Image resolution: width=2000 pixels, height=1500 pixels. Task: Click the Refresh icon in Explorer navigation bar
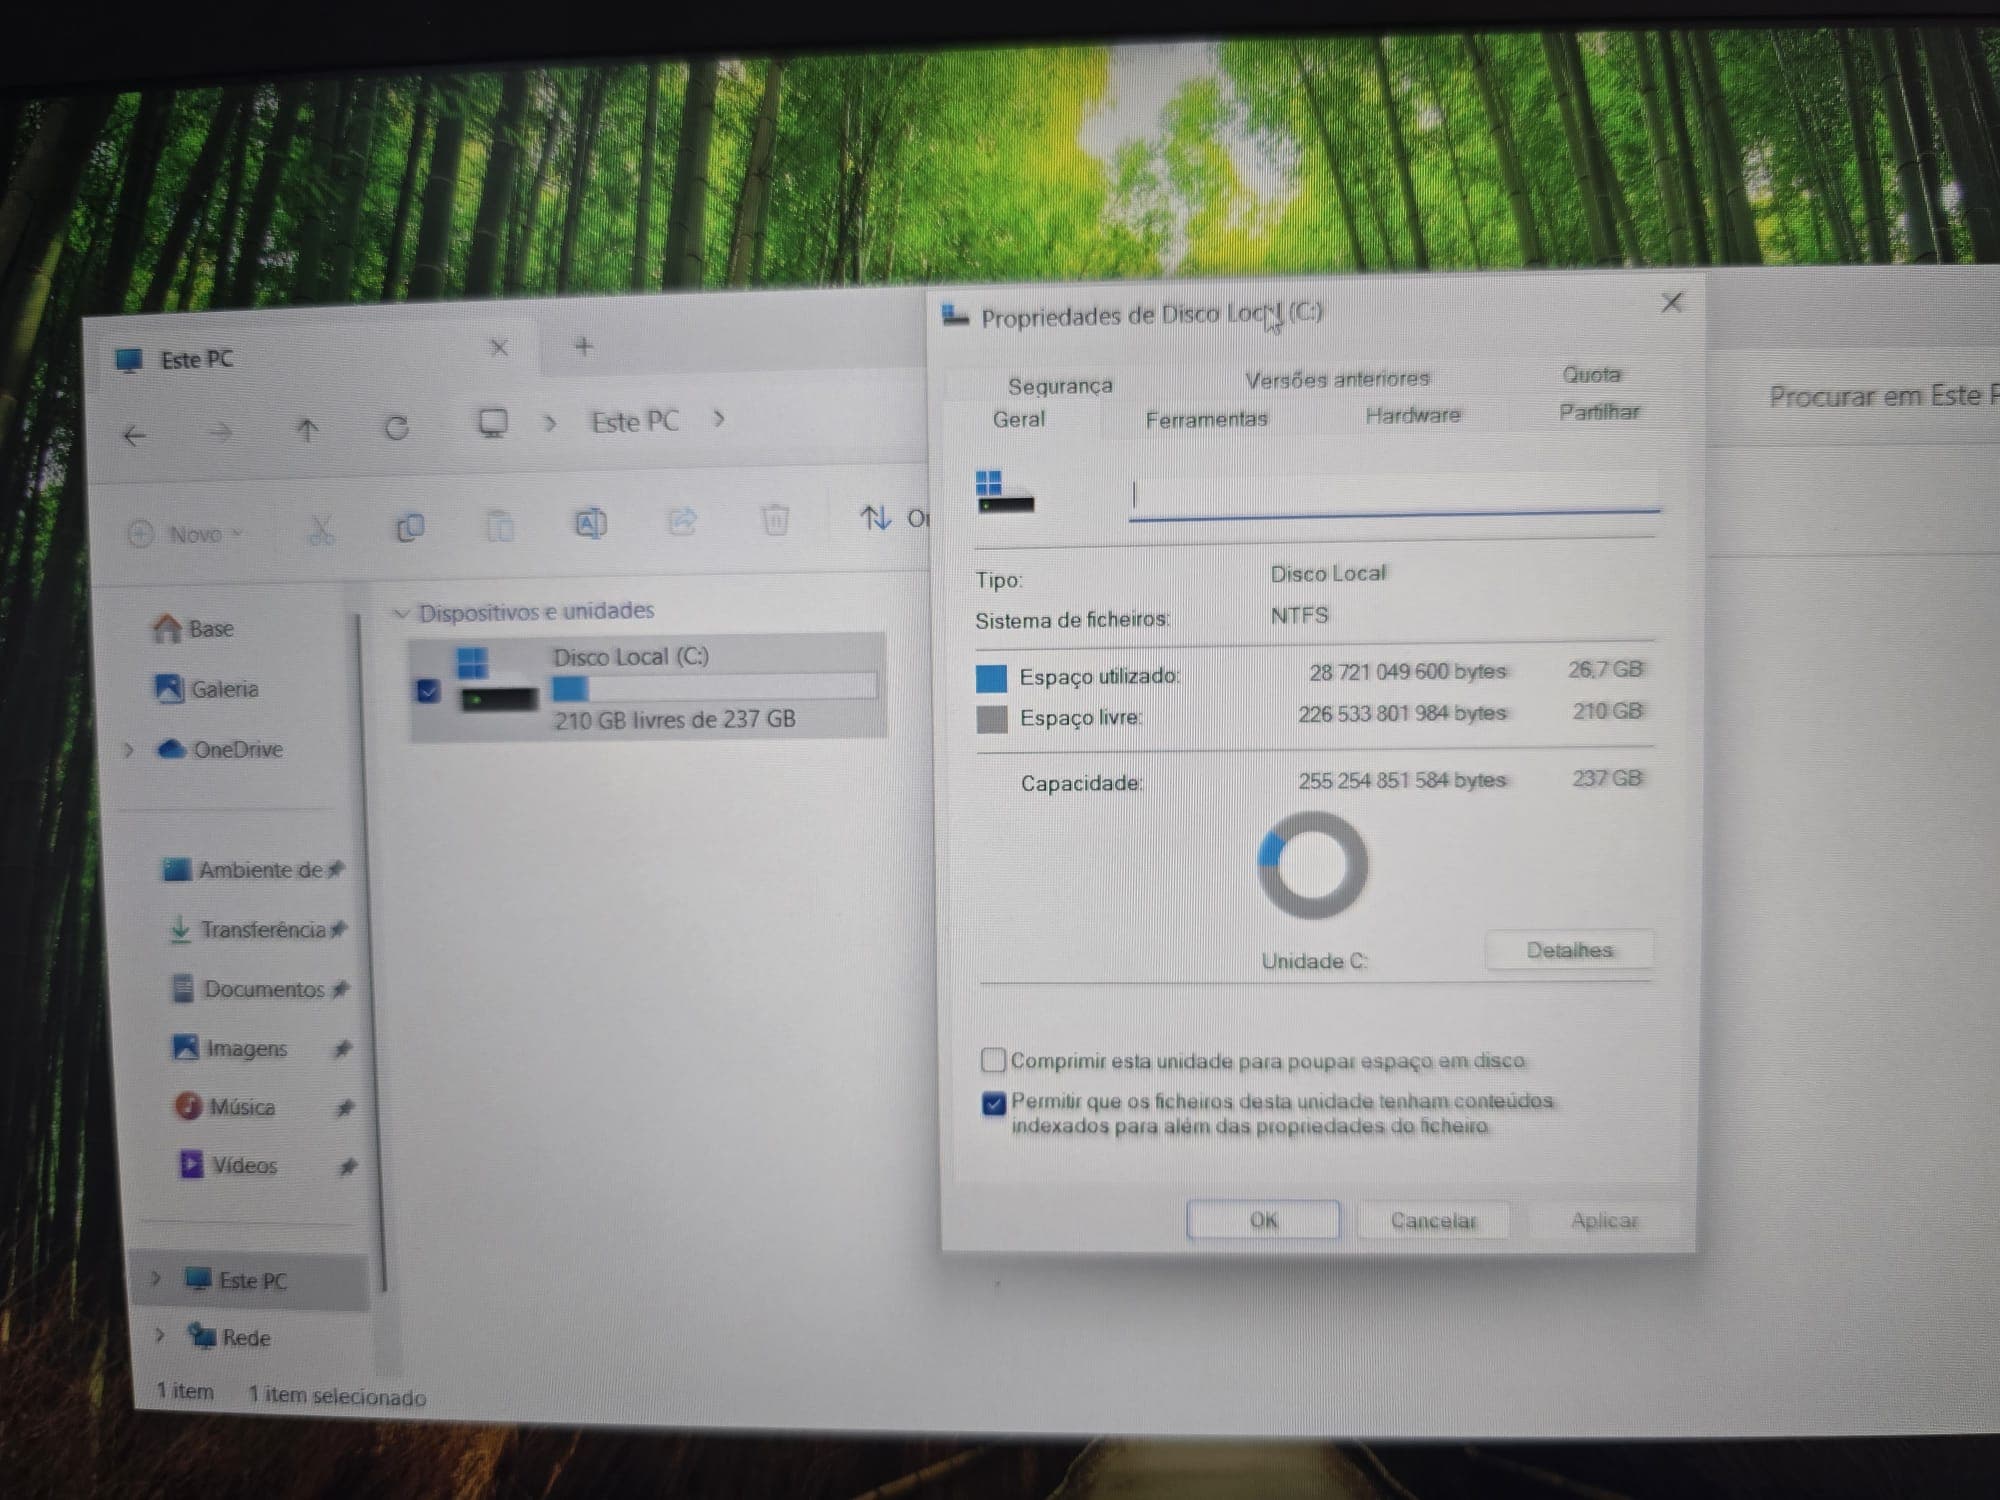pyautogui.click(x=397, y=428)
